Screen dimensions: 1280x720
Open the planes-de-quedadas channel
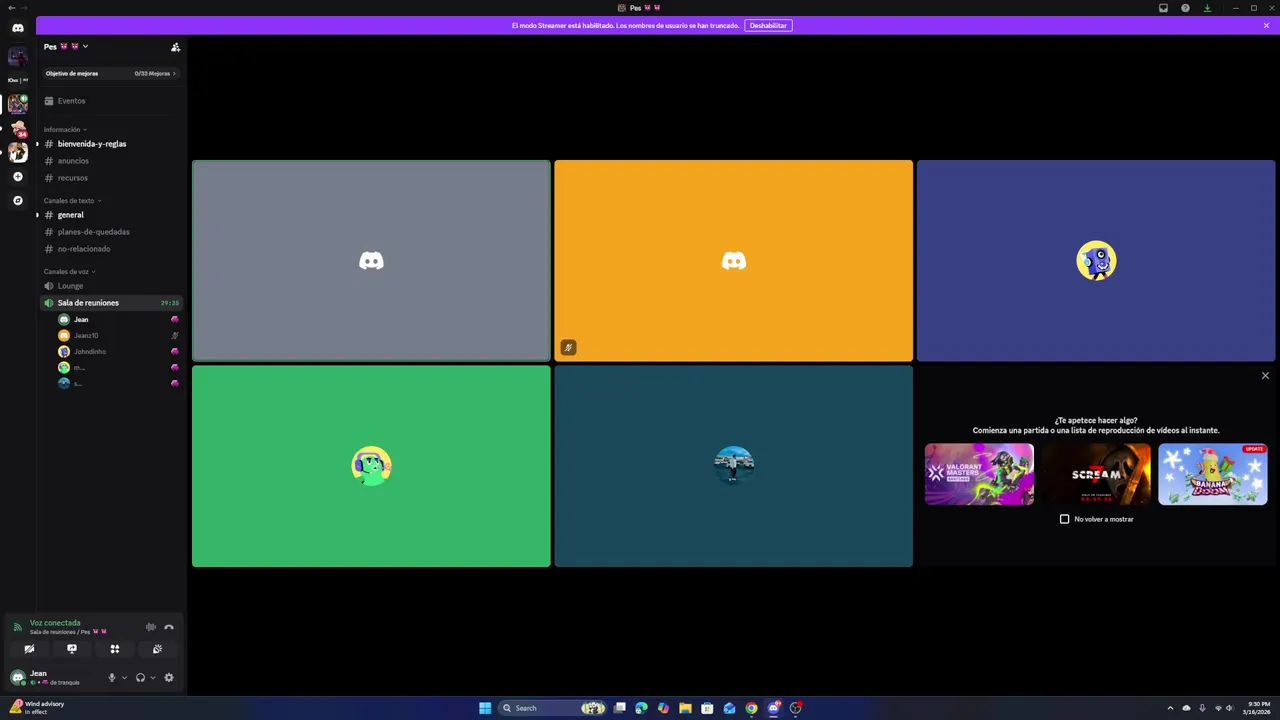coord(110,232)
